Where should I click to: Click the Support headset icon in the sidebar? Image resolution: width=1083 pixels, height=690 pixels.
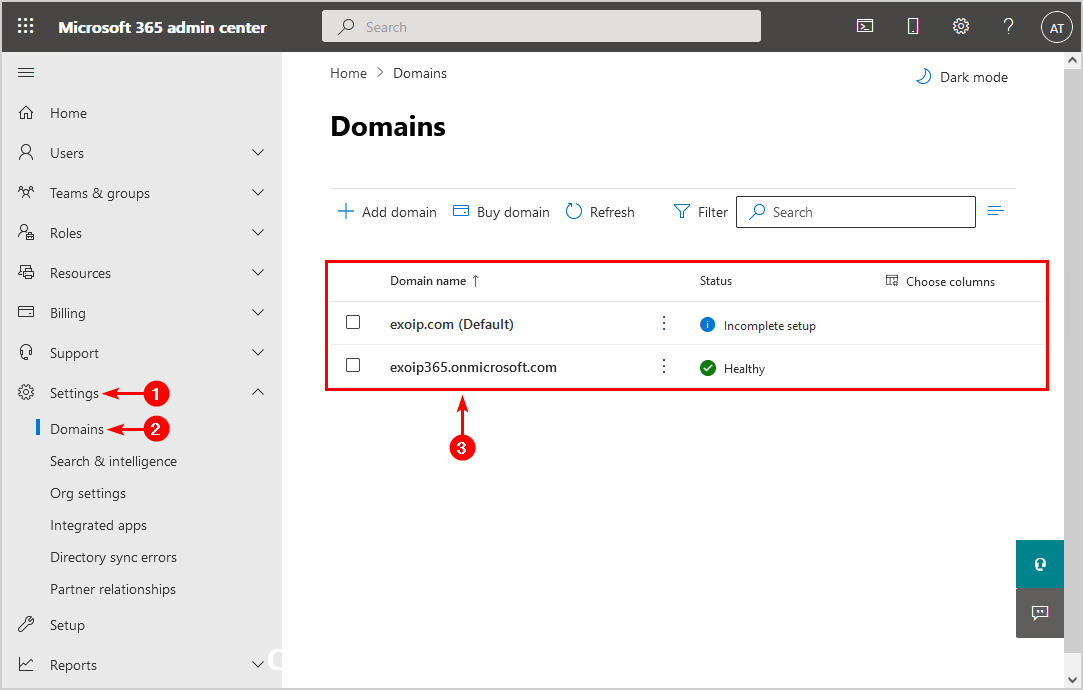pyautogui.click(x=26, y=353)
